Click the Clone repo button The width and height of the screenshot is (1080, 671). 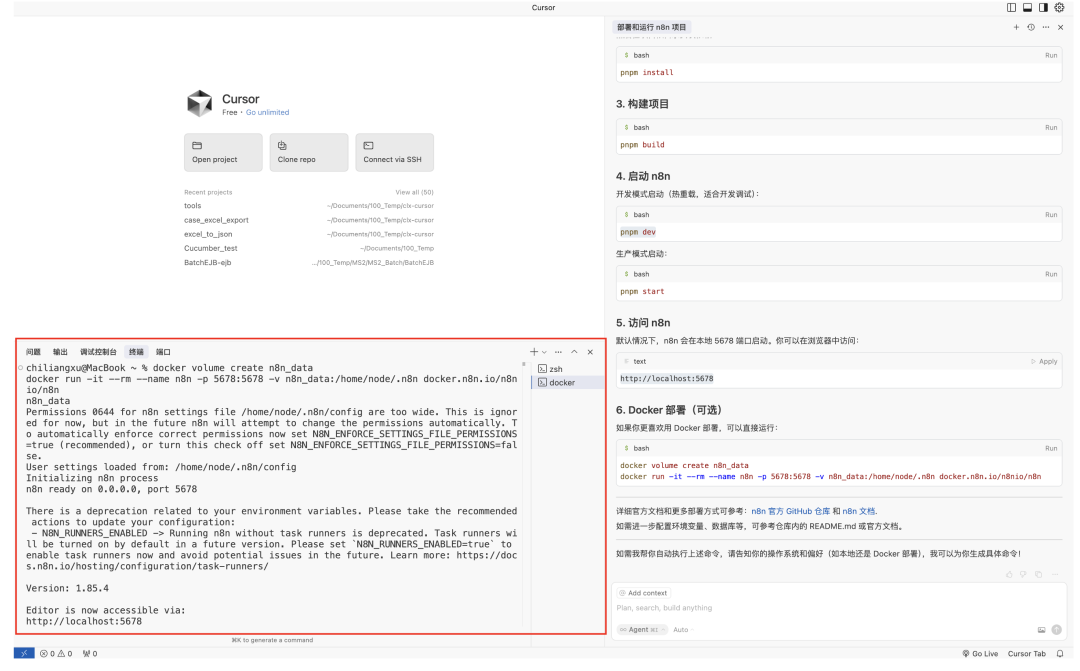[309, 152]
